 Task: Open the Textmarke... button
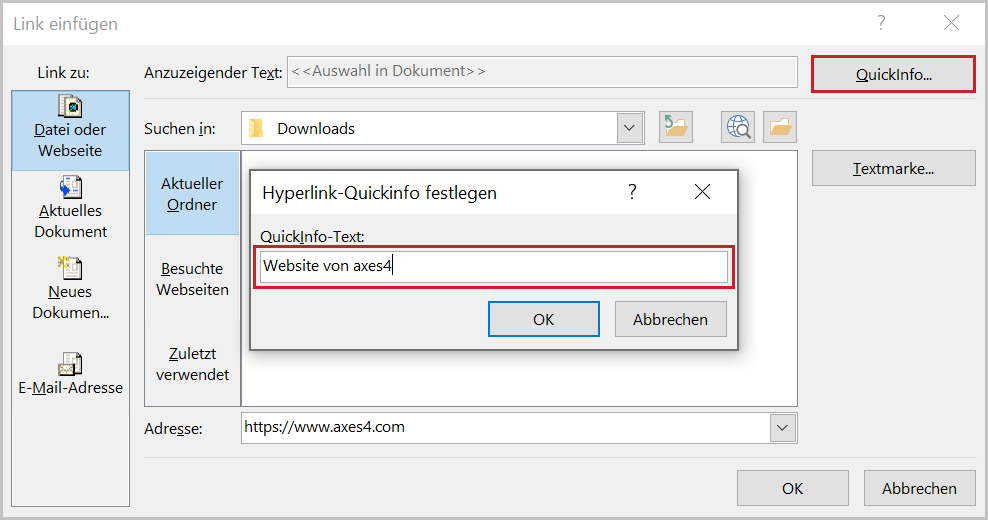893,168
